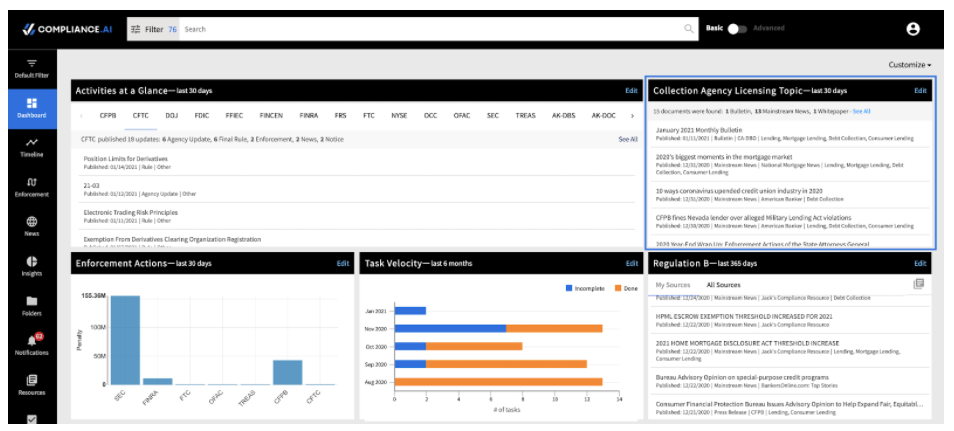
Task: Edit the Task Velocity widget
Action: (x=632, y=264)
